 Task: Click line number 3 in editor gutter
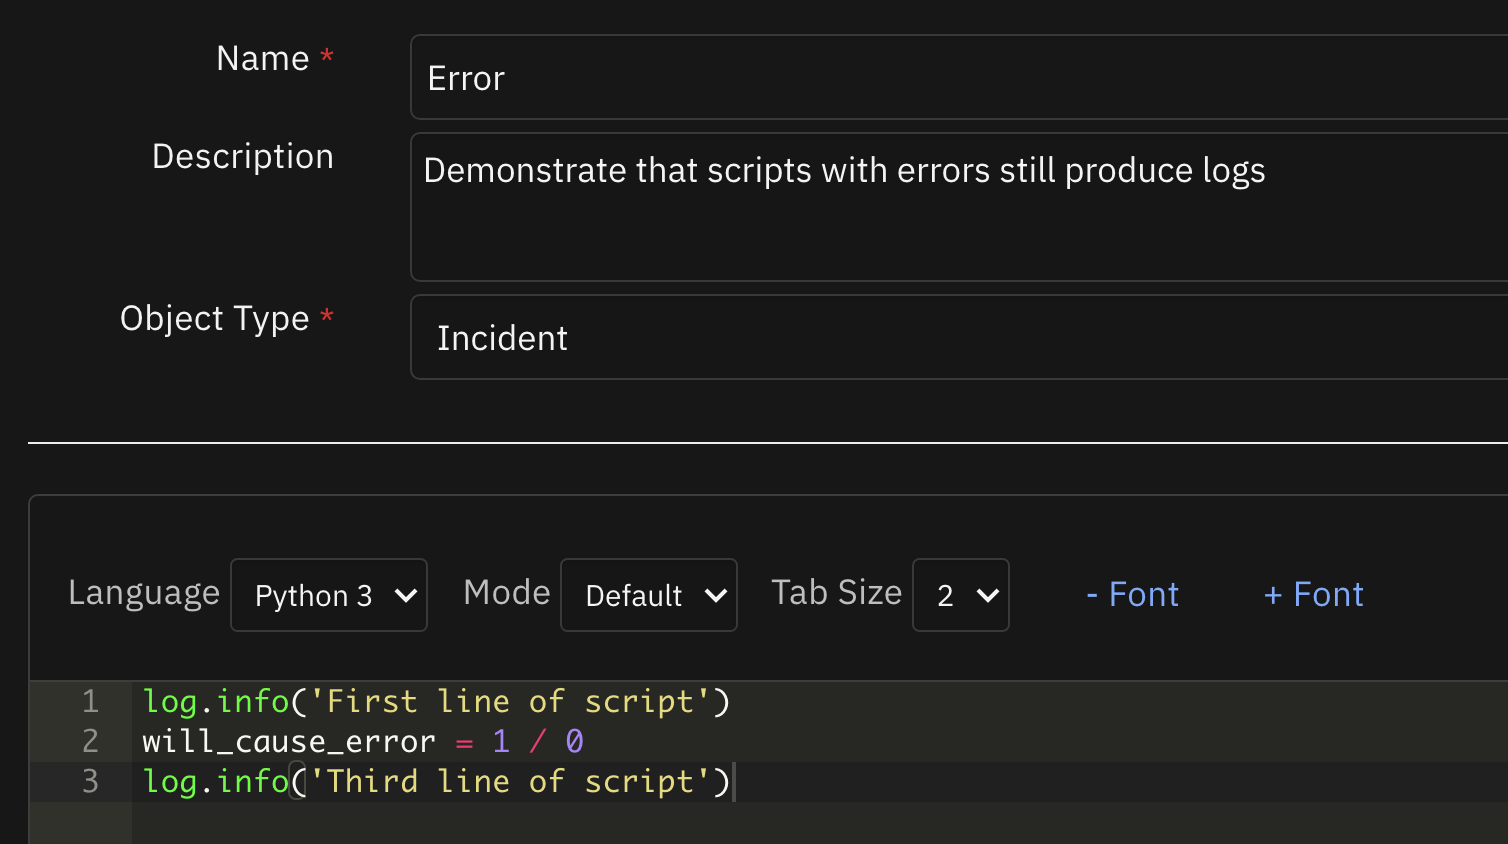[90, 782]
